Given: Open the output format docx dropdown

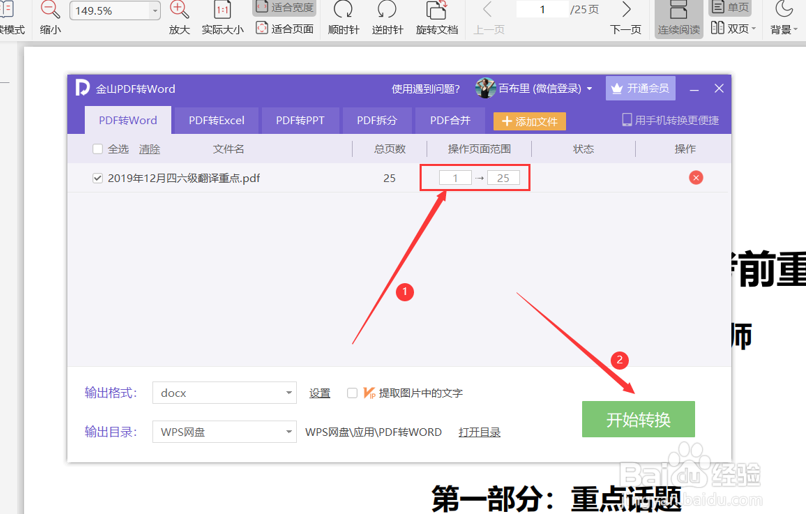Looking at the screenshot, I should (x=224, y=393).
